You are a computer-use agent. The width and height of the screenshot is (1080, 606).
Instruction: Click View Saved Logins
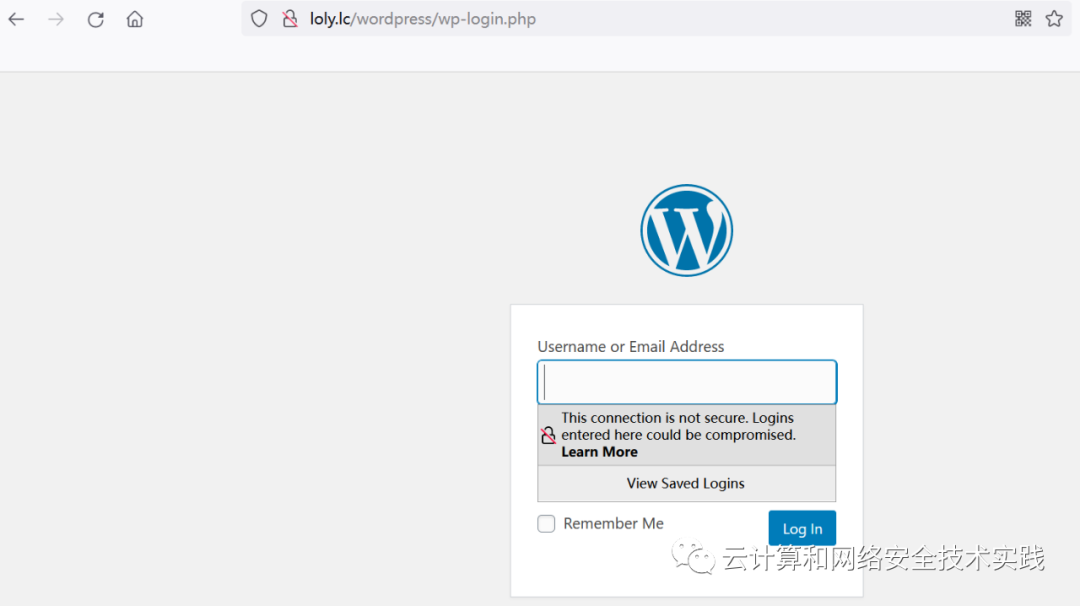click(686, 483)
